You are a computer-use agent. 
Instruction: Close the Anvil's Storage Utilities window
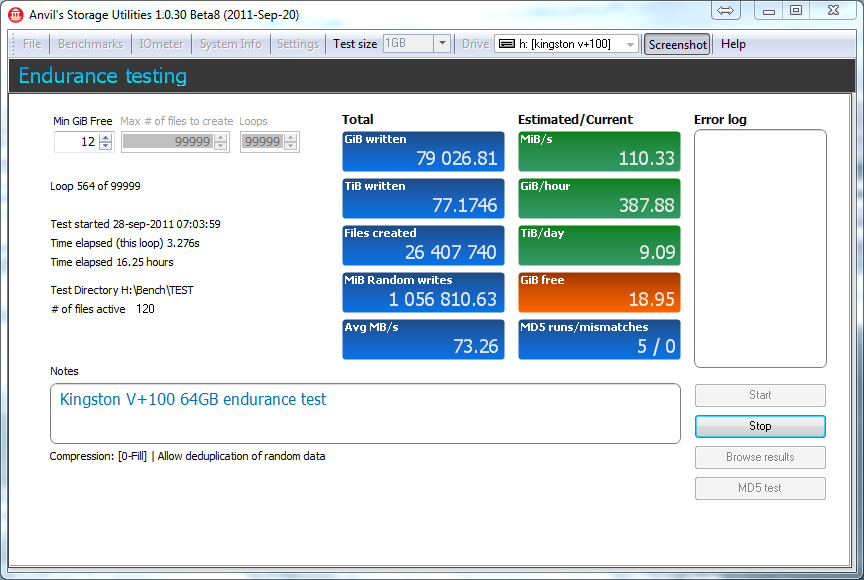coord(833,10)
